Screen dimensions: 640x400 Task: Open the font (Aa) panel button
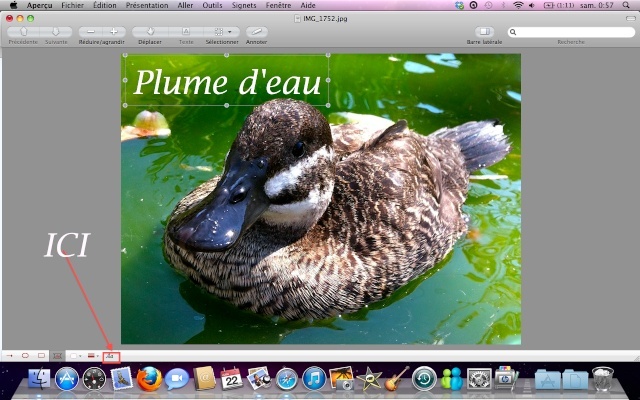coord(111,357)
